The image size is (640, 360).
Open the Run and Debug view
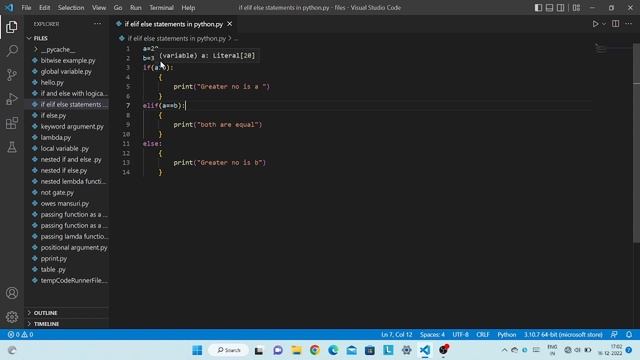tap(12, 99)
